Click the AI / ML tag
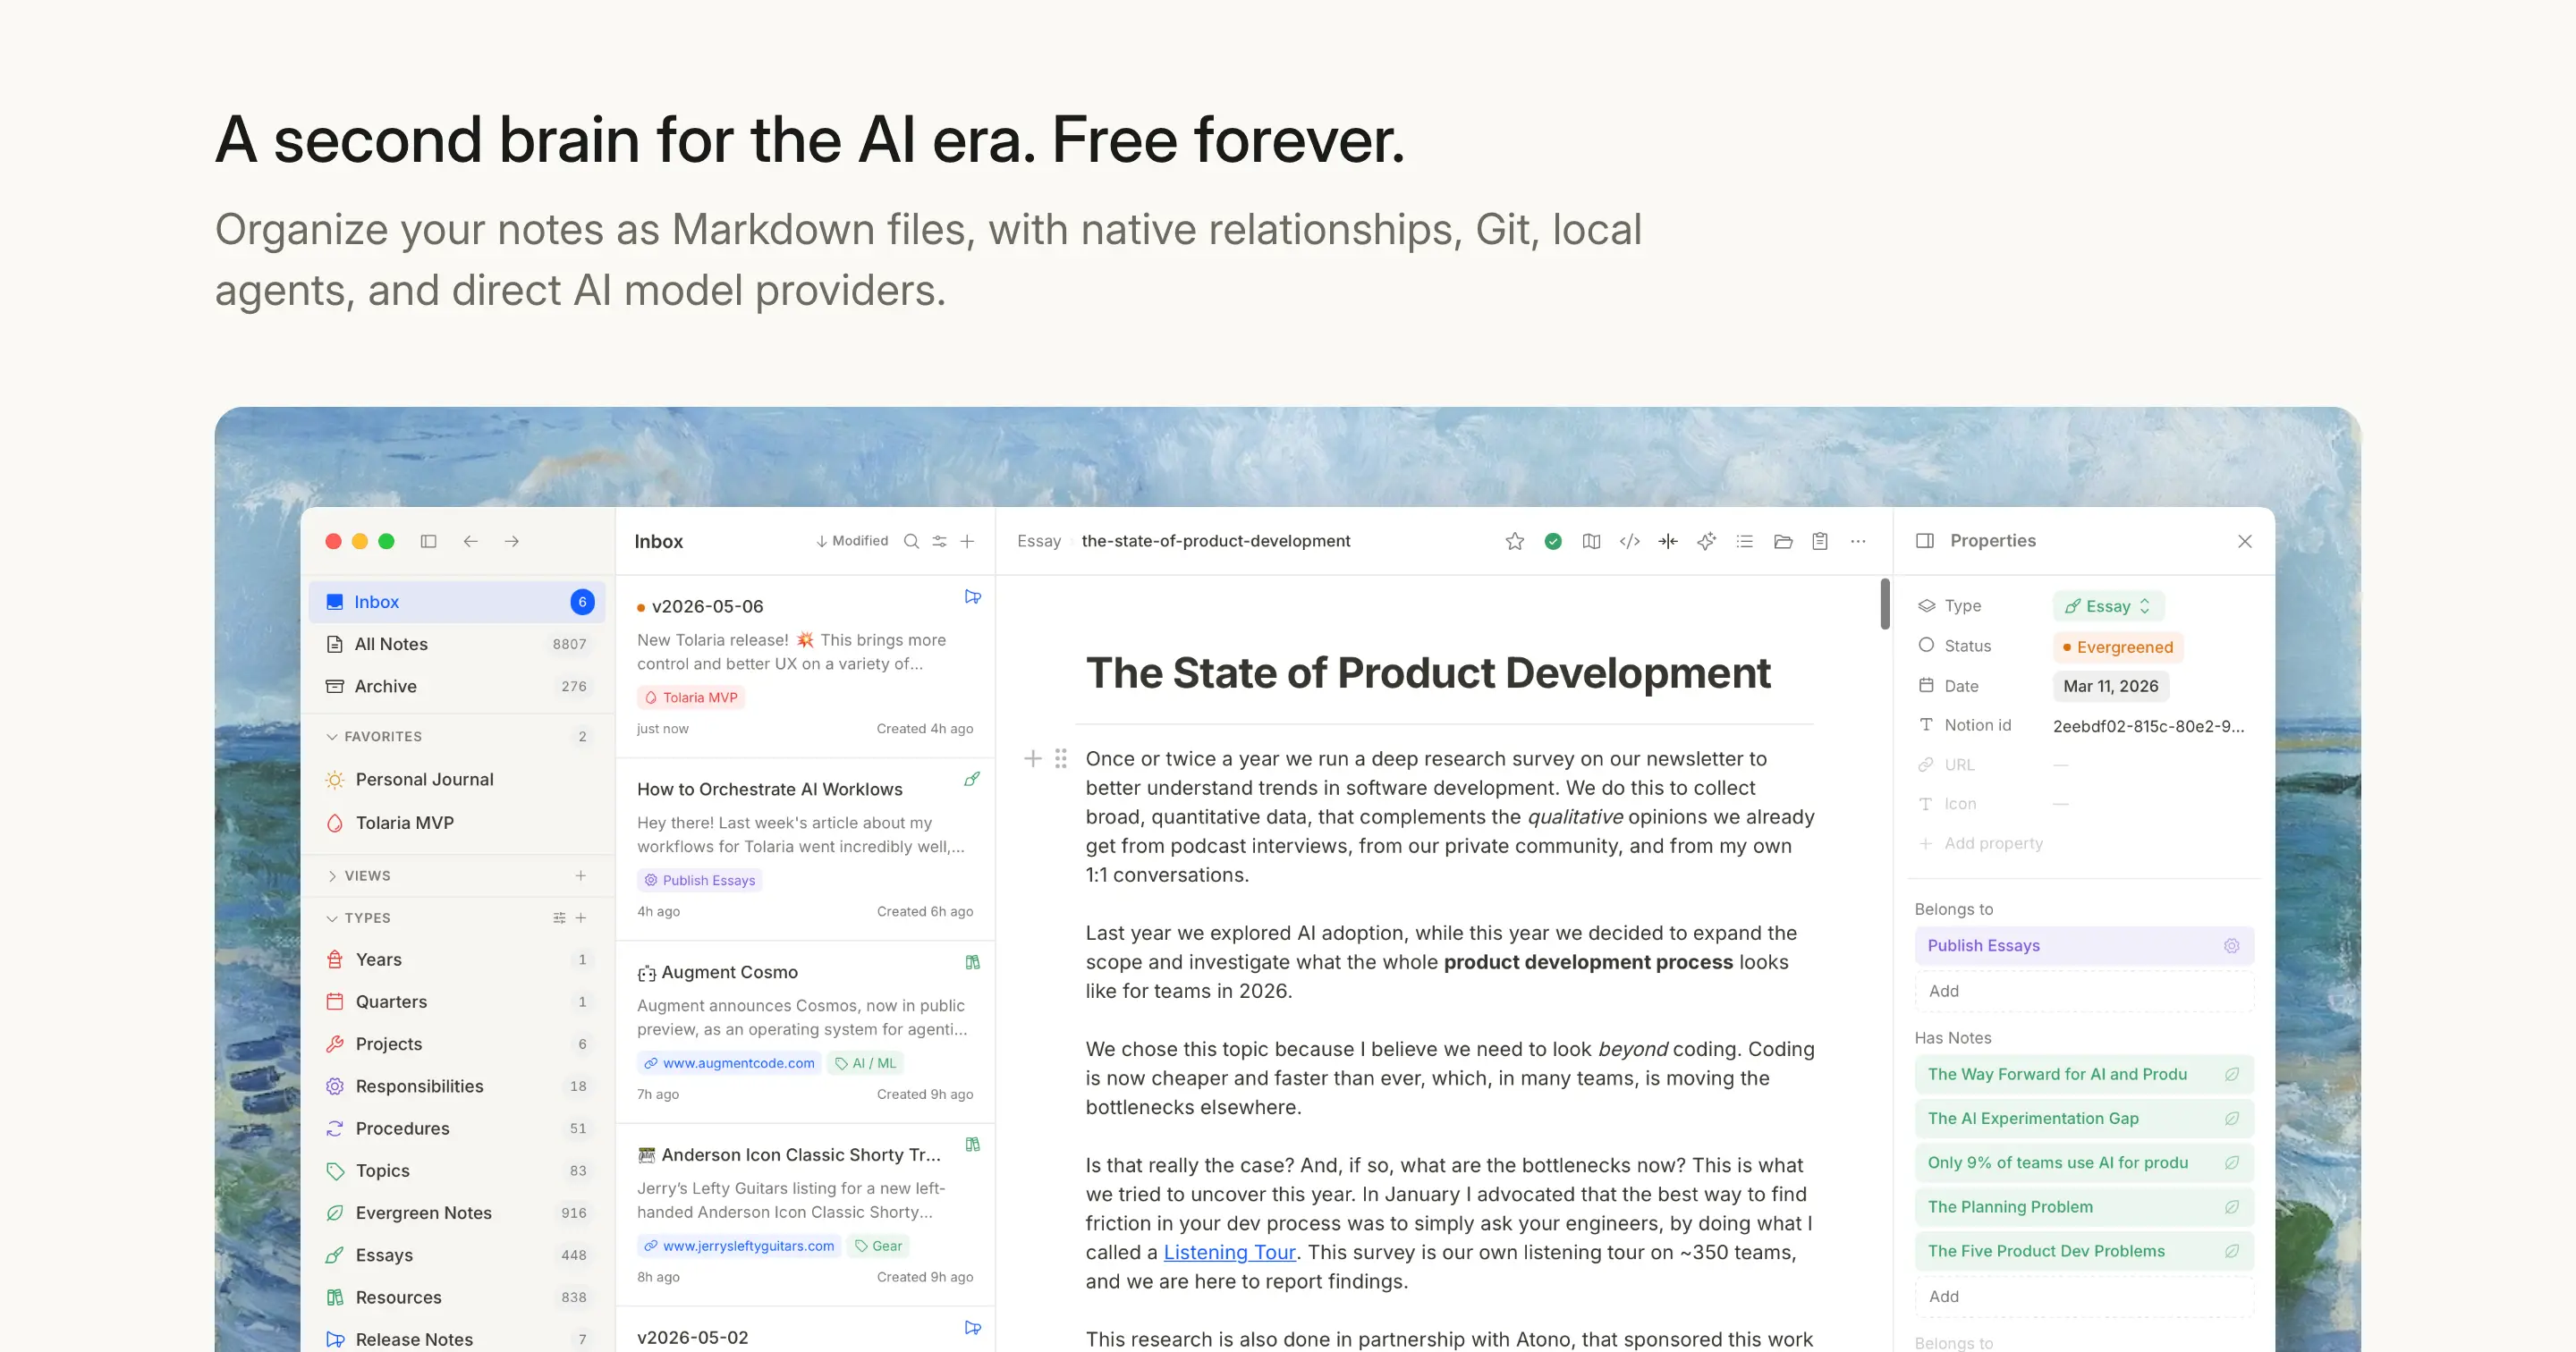 865,1064
